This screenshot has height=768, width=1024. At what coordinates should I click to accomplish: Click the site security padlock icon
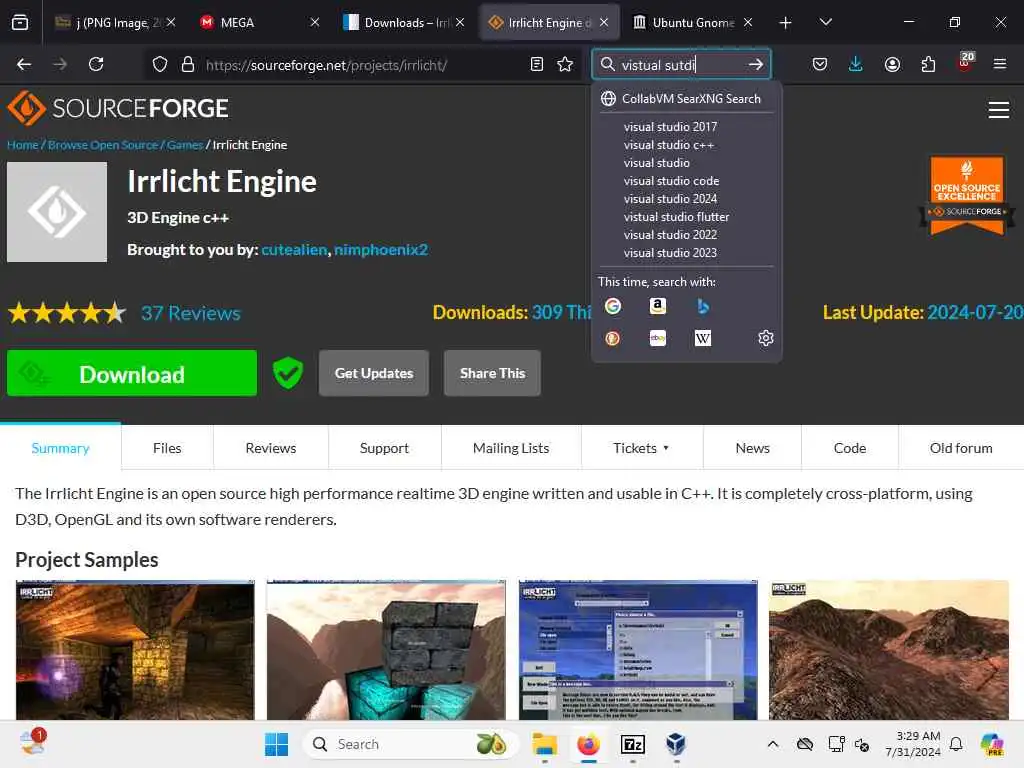click(187, 64)
